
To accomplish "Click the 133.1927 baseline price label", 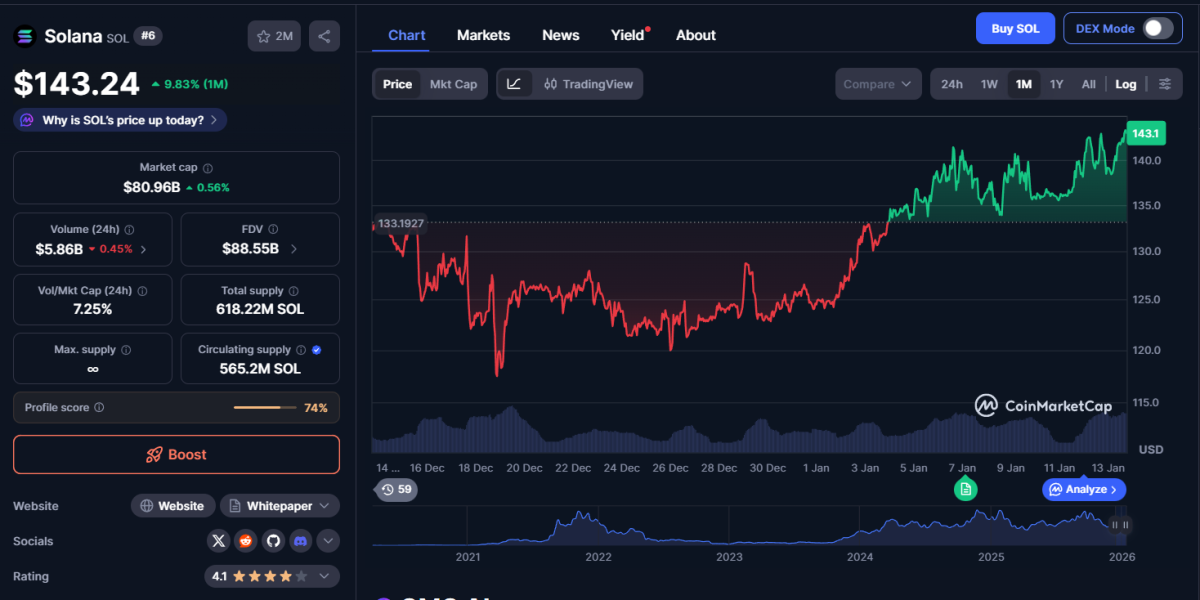I will pos(399,223).
